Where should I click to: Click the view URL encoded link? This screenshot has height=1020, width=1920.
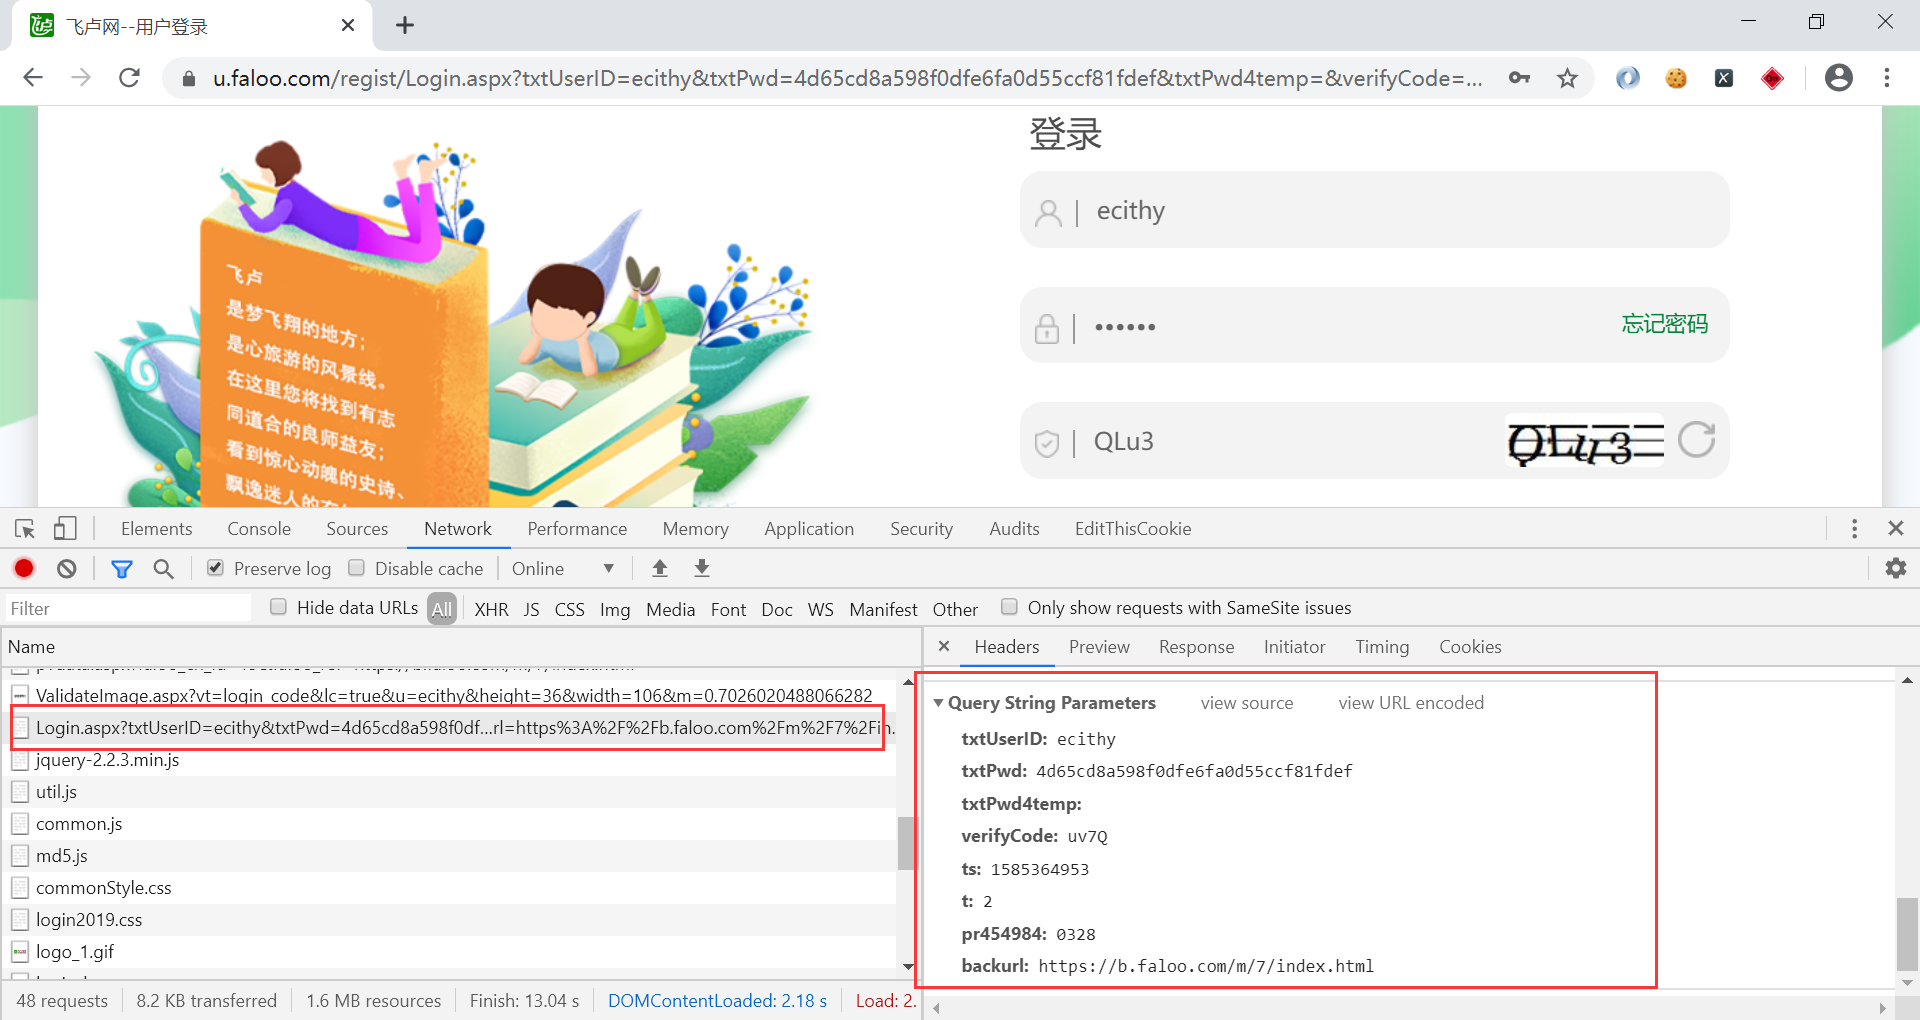(1411, 703)
